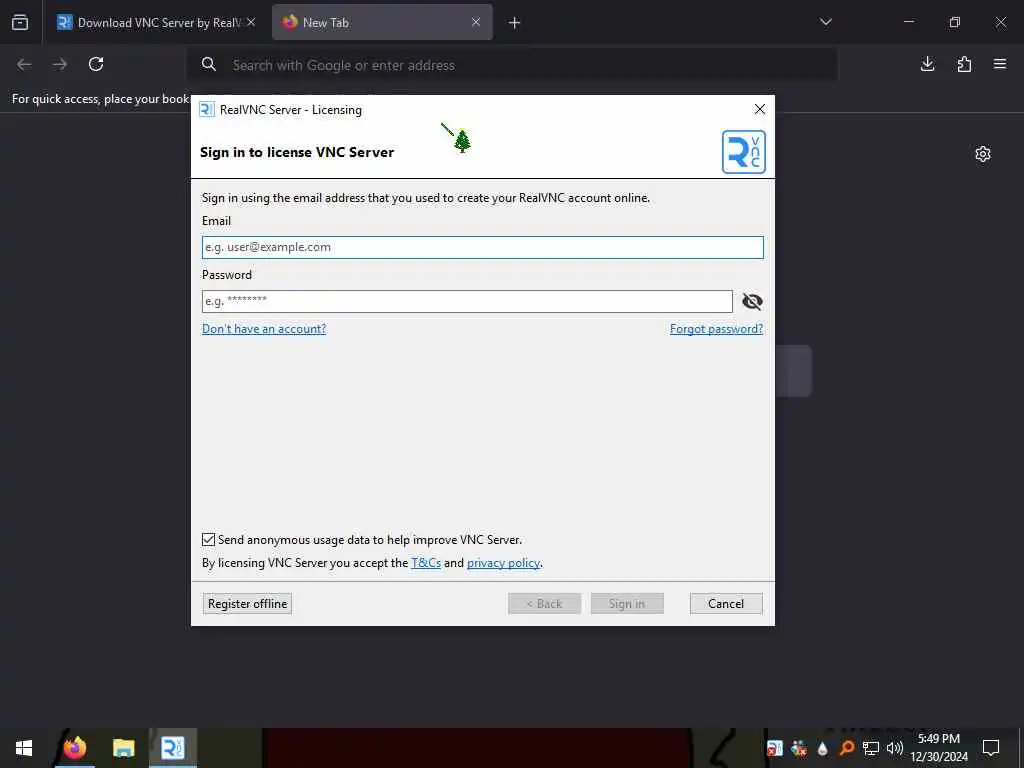The width and height of the screenshot is (1024, 768).
Task: Go forward in Firefox history
Action: point(60,64)
